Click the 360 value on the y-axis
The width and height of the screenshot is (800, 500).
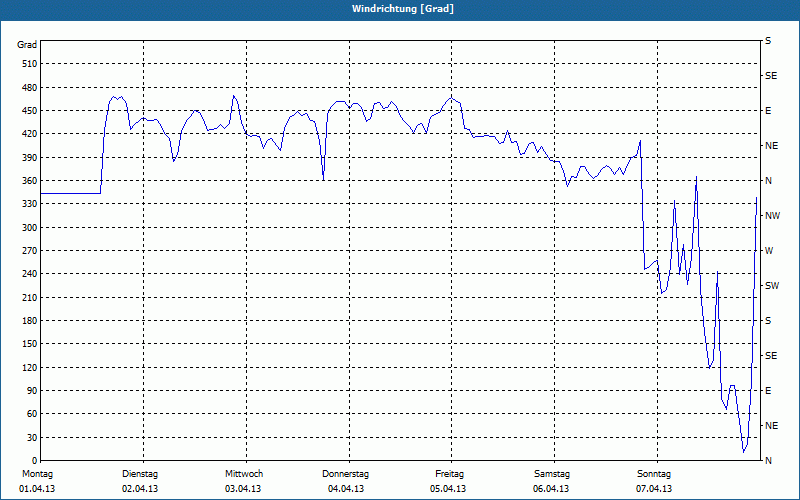coord(30,181)
